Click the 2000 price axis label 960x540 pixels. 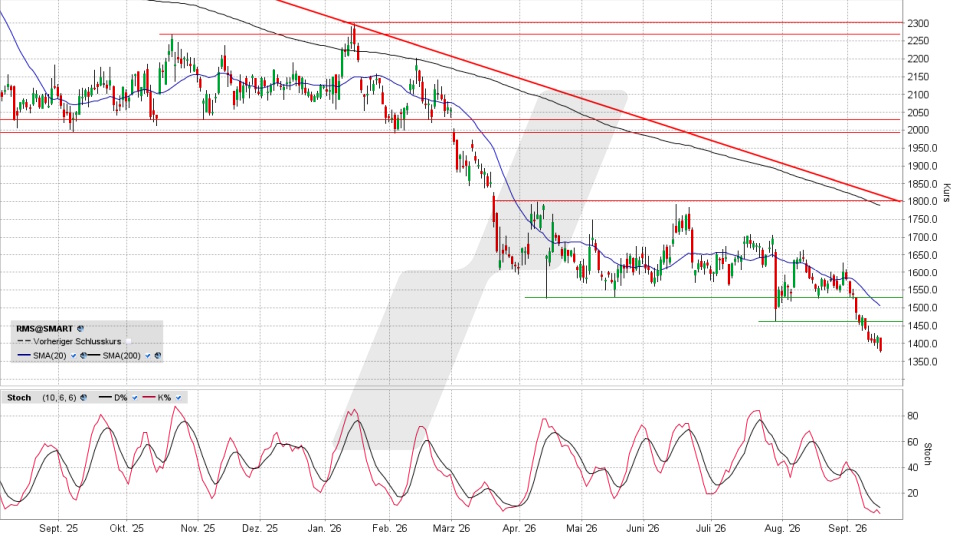(919, 130)
